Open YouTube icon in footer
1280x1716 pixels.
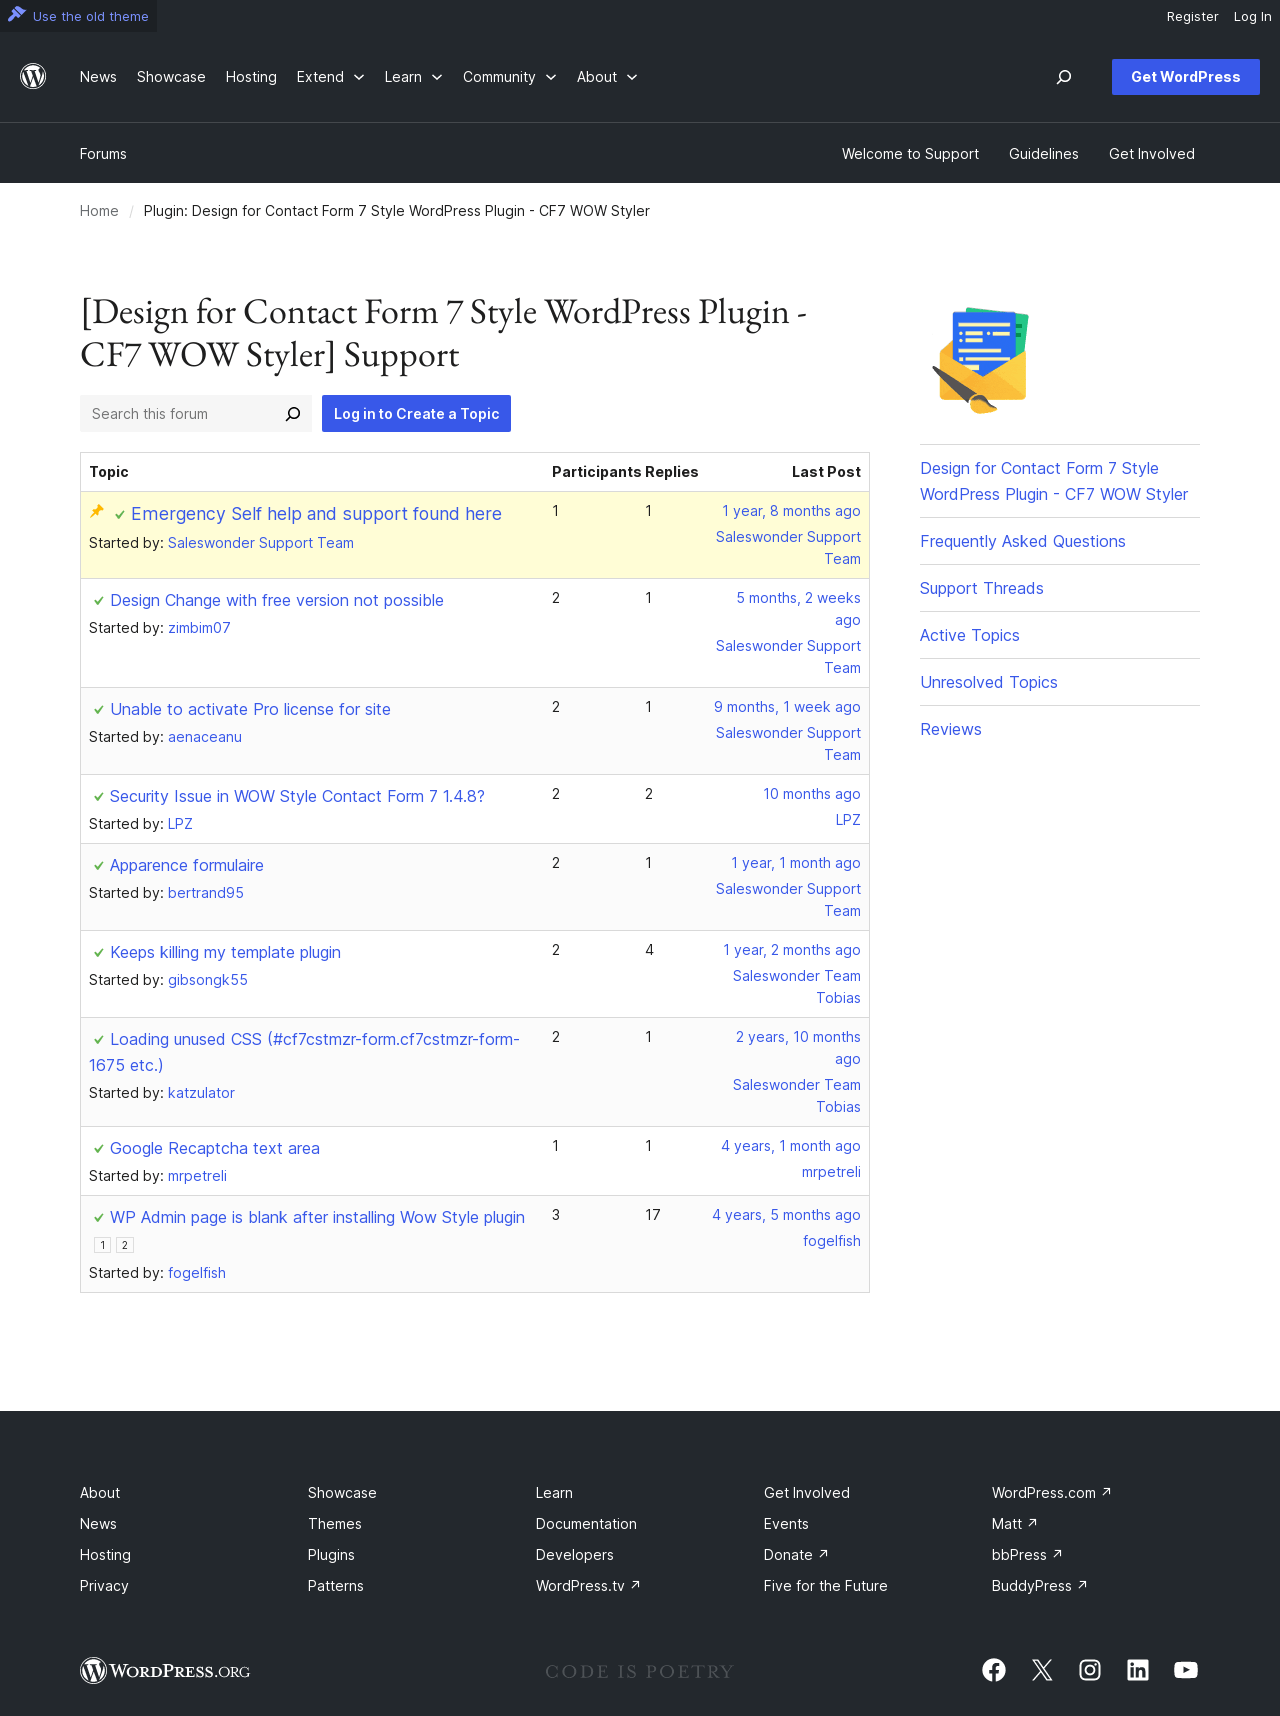pos(1186,1670)
